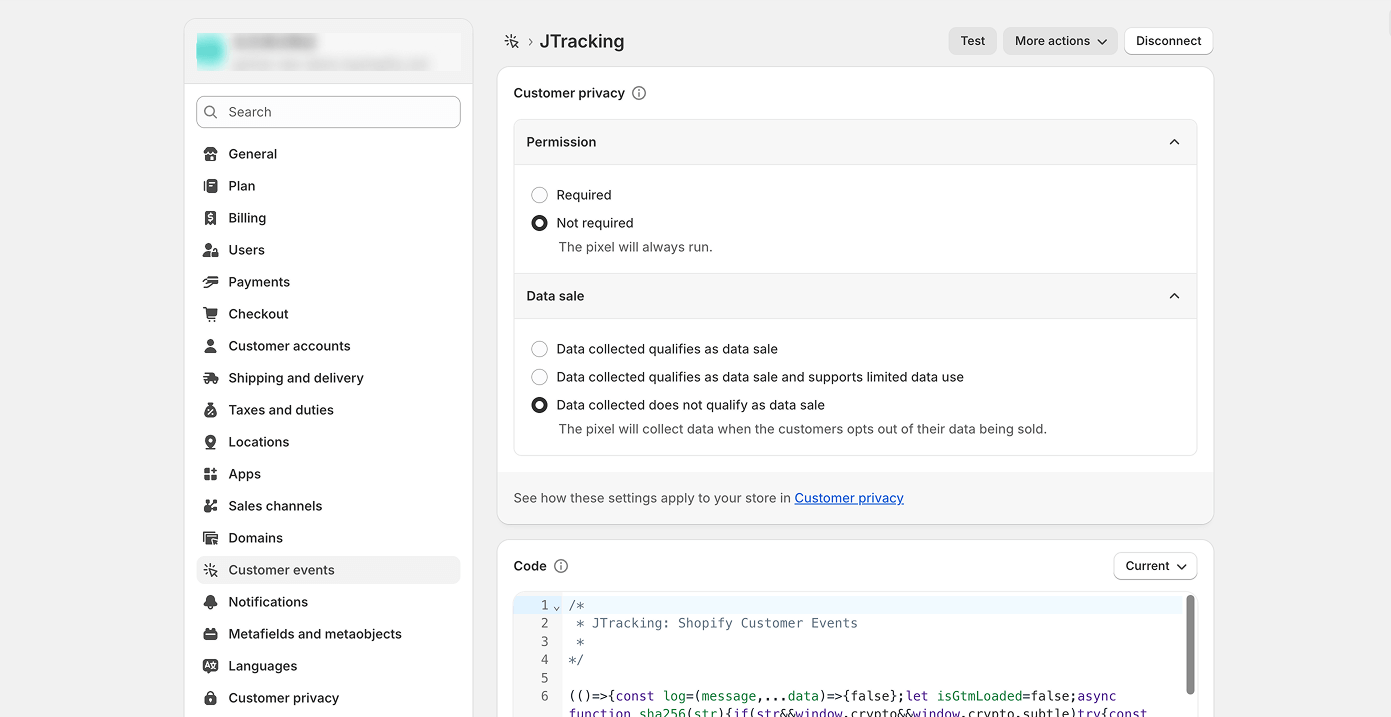Click the info icon beside Code
The height and width of the screenshot is (717, 1391).
tap(561, 566)
